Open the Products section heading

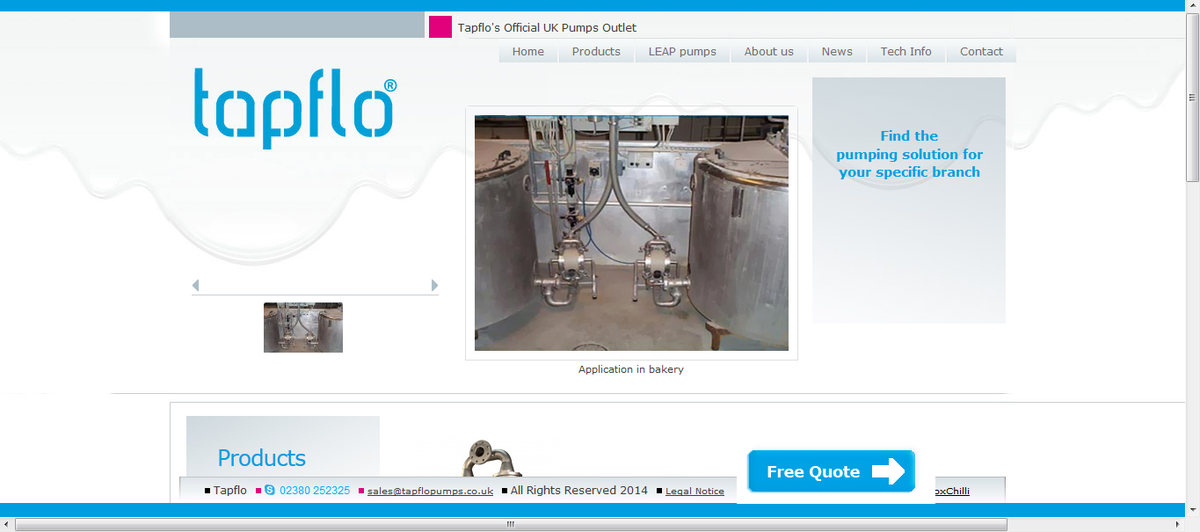click(x=262, y=458)
